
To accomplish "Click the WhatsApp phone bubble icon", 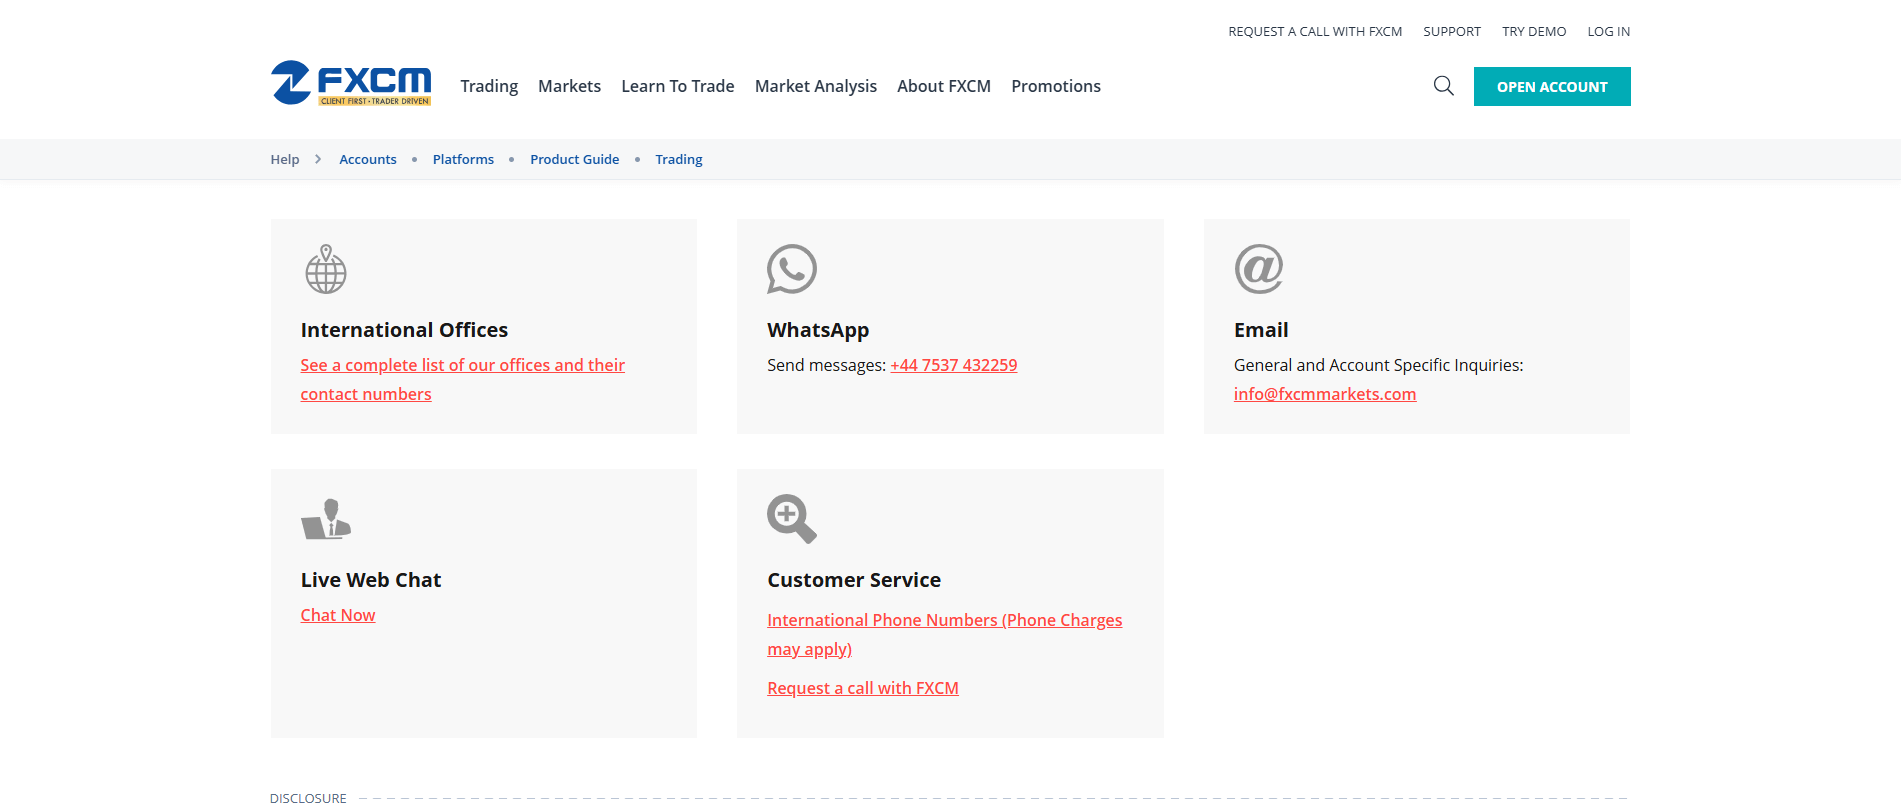I will click(792, 269).
